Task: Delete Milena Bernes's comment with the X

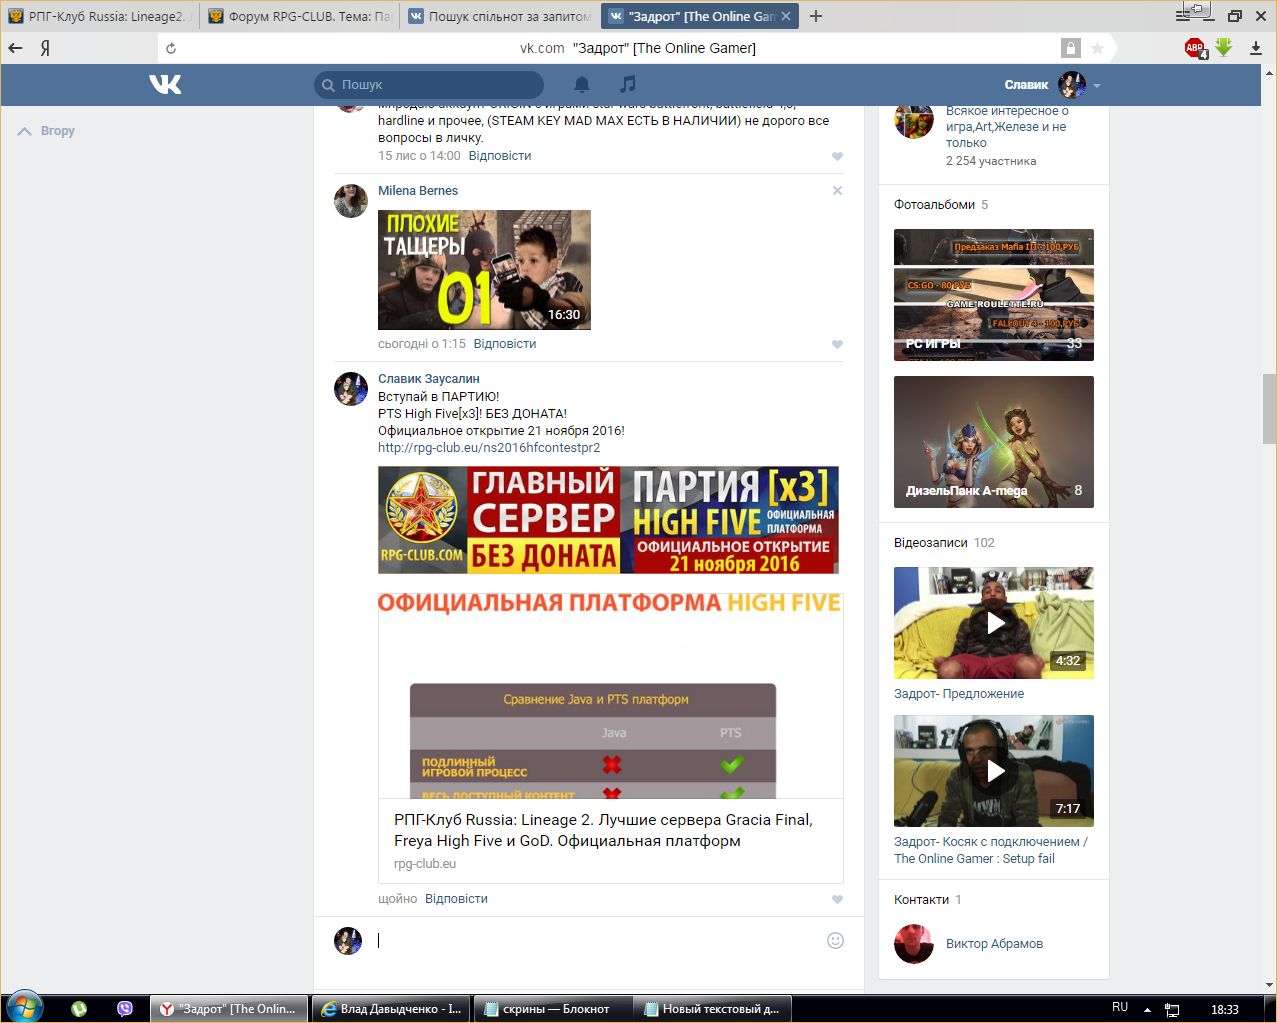Action: [838, 191]
